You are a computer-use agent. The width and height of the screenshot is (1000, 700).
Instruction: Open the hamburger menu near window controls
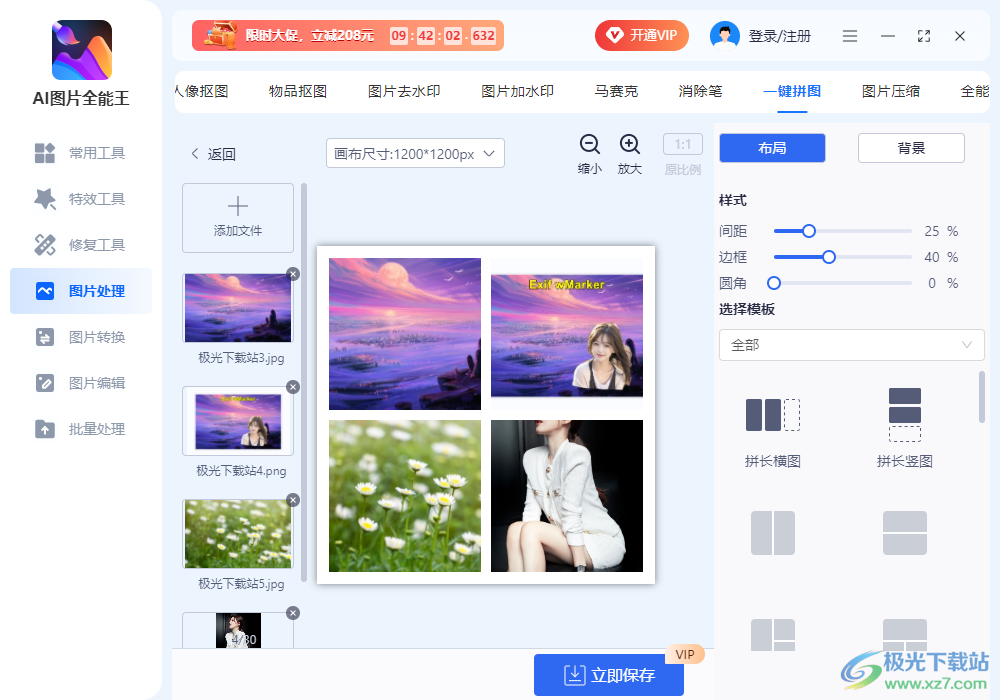(850, 35)
